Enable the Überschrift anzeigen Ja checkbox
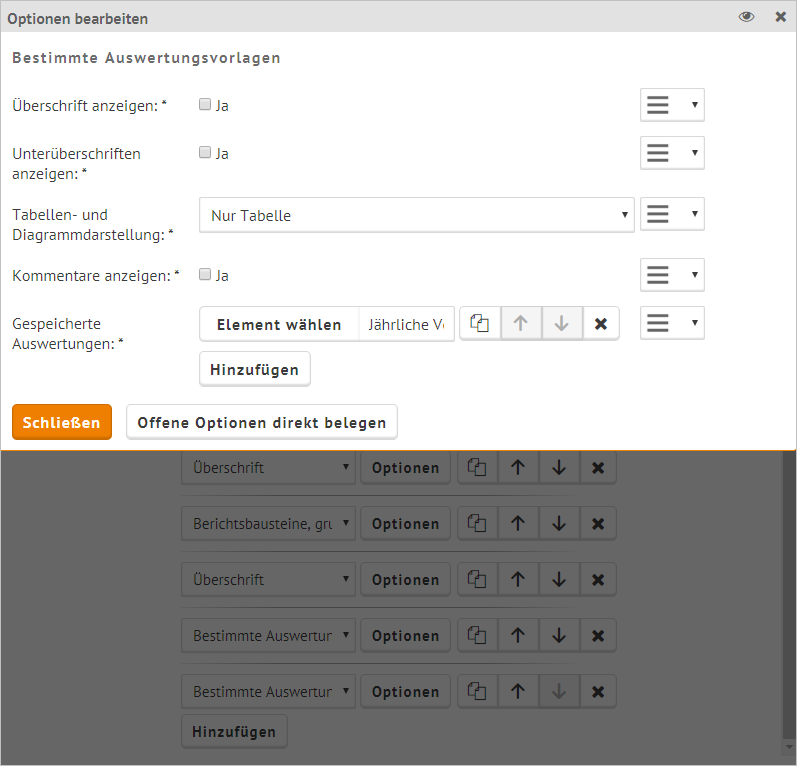Viewport: 797px width, 766px height. click(x=205, y=104)
